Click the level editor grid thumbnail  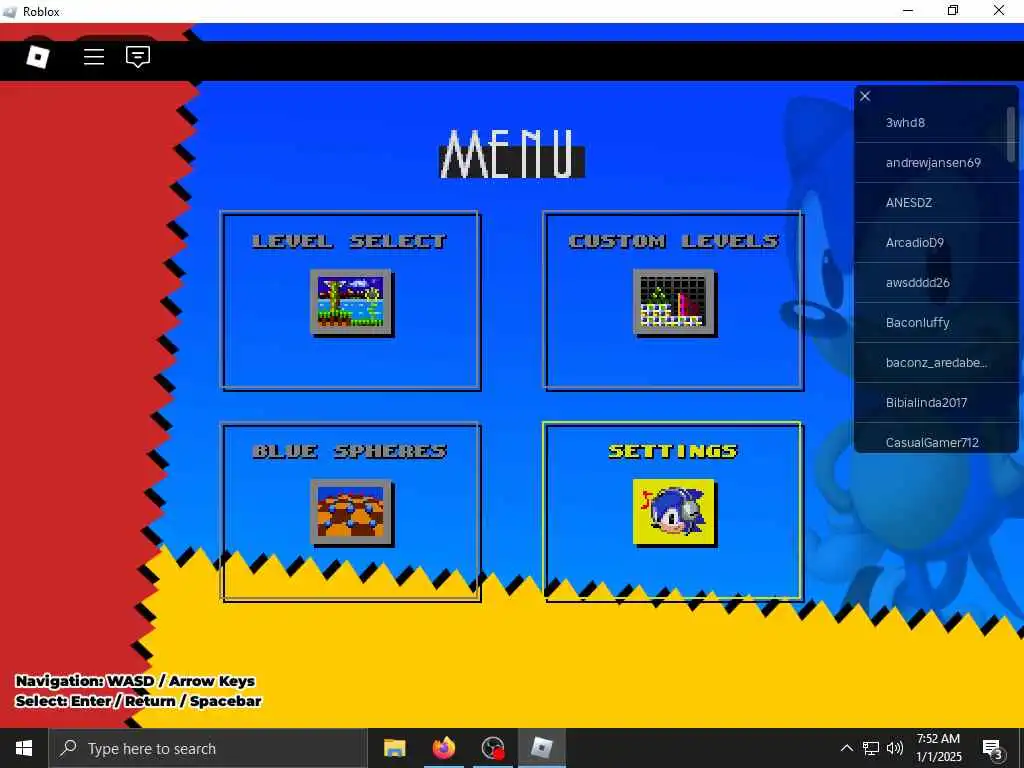(x=675, y=302)
